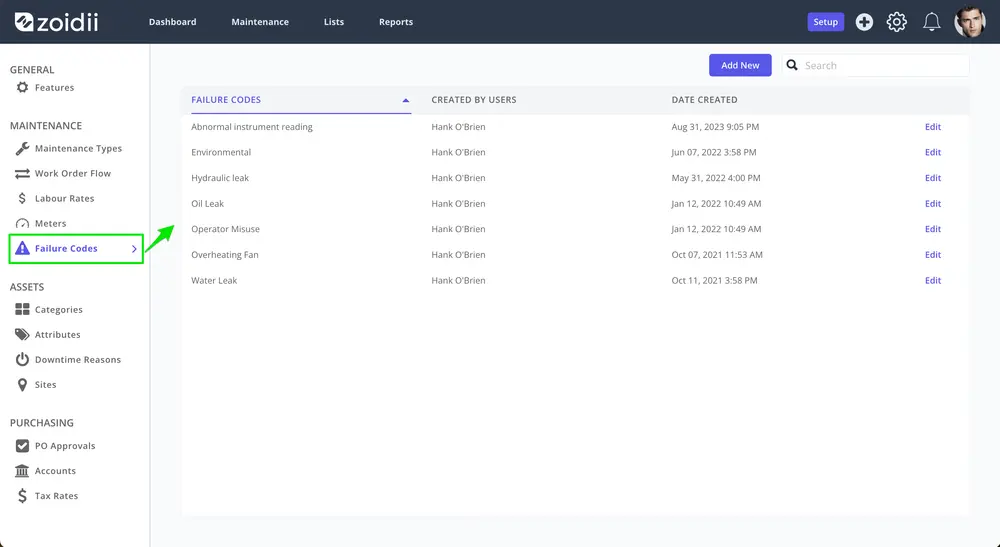Click the Accounts bank icon

point(22,470)
